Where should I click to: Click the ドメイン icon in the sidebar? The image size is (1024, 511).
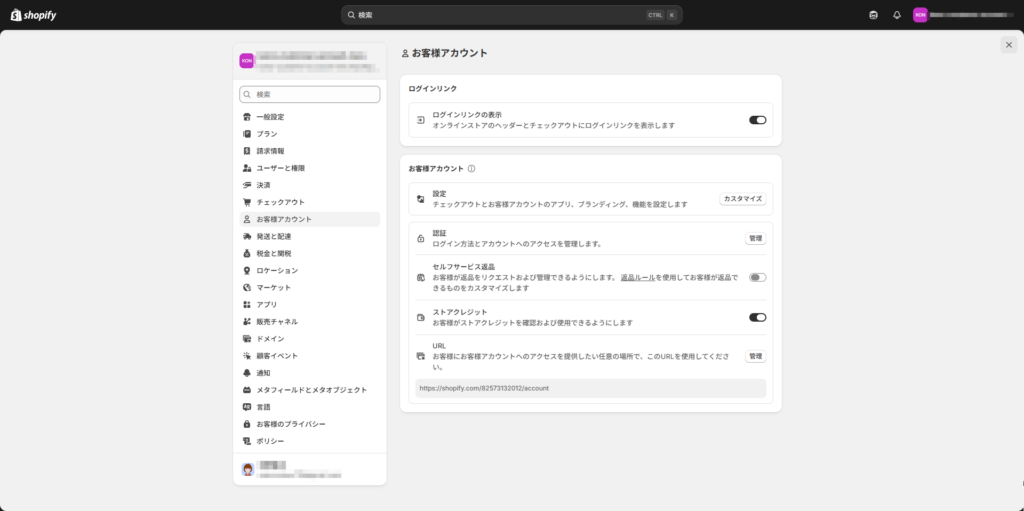click(247, 338)
